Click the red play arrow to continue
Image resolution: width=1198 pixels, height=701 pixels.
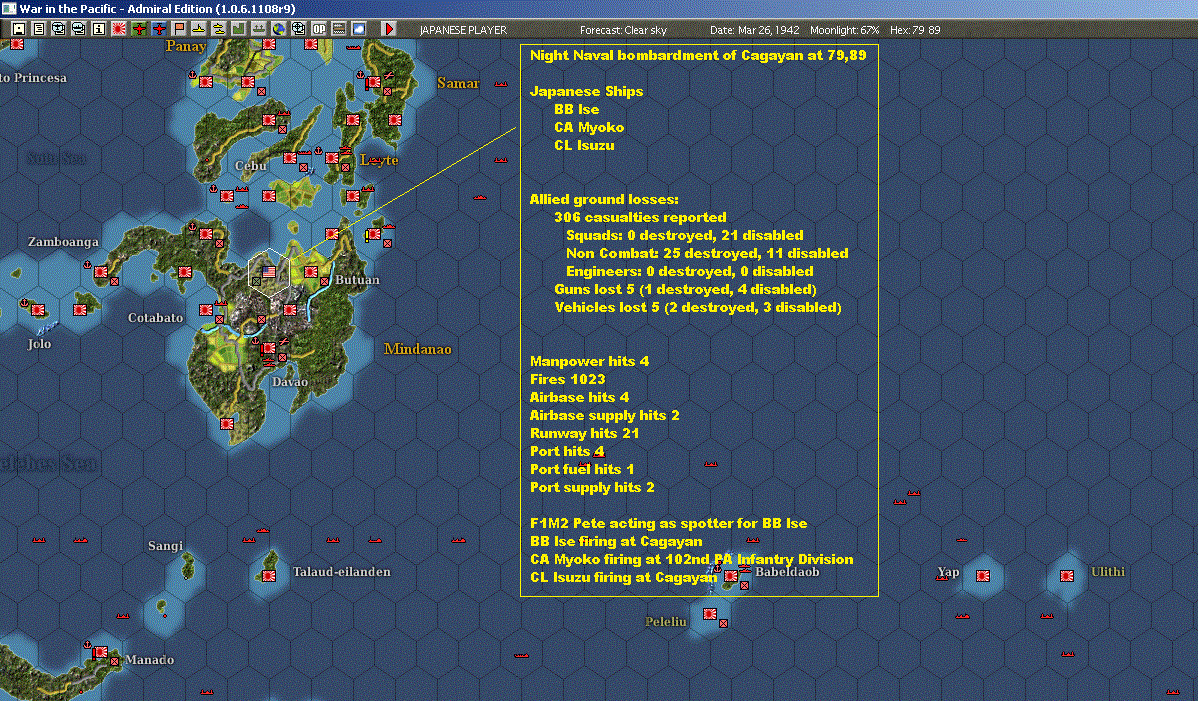pyautogui.click(x=389, y=29)
